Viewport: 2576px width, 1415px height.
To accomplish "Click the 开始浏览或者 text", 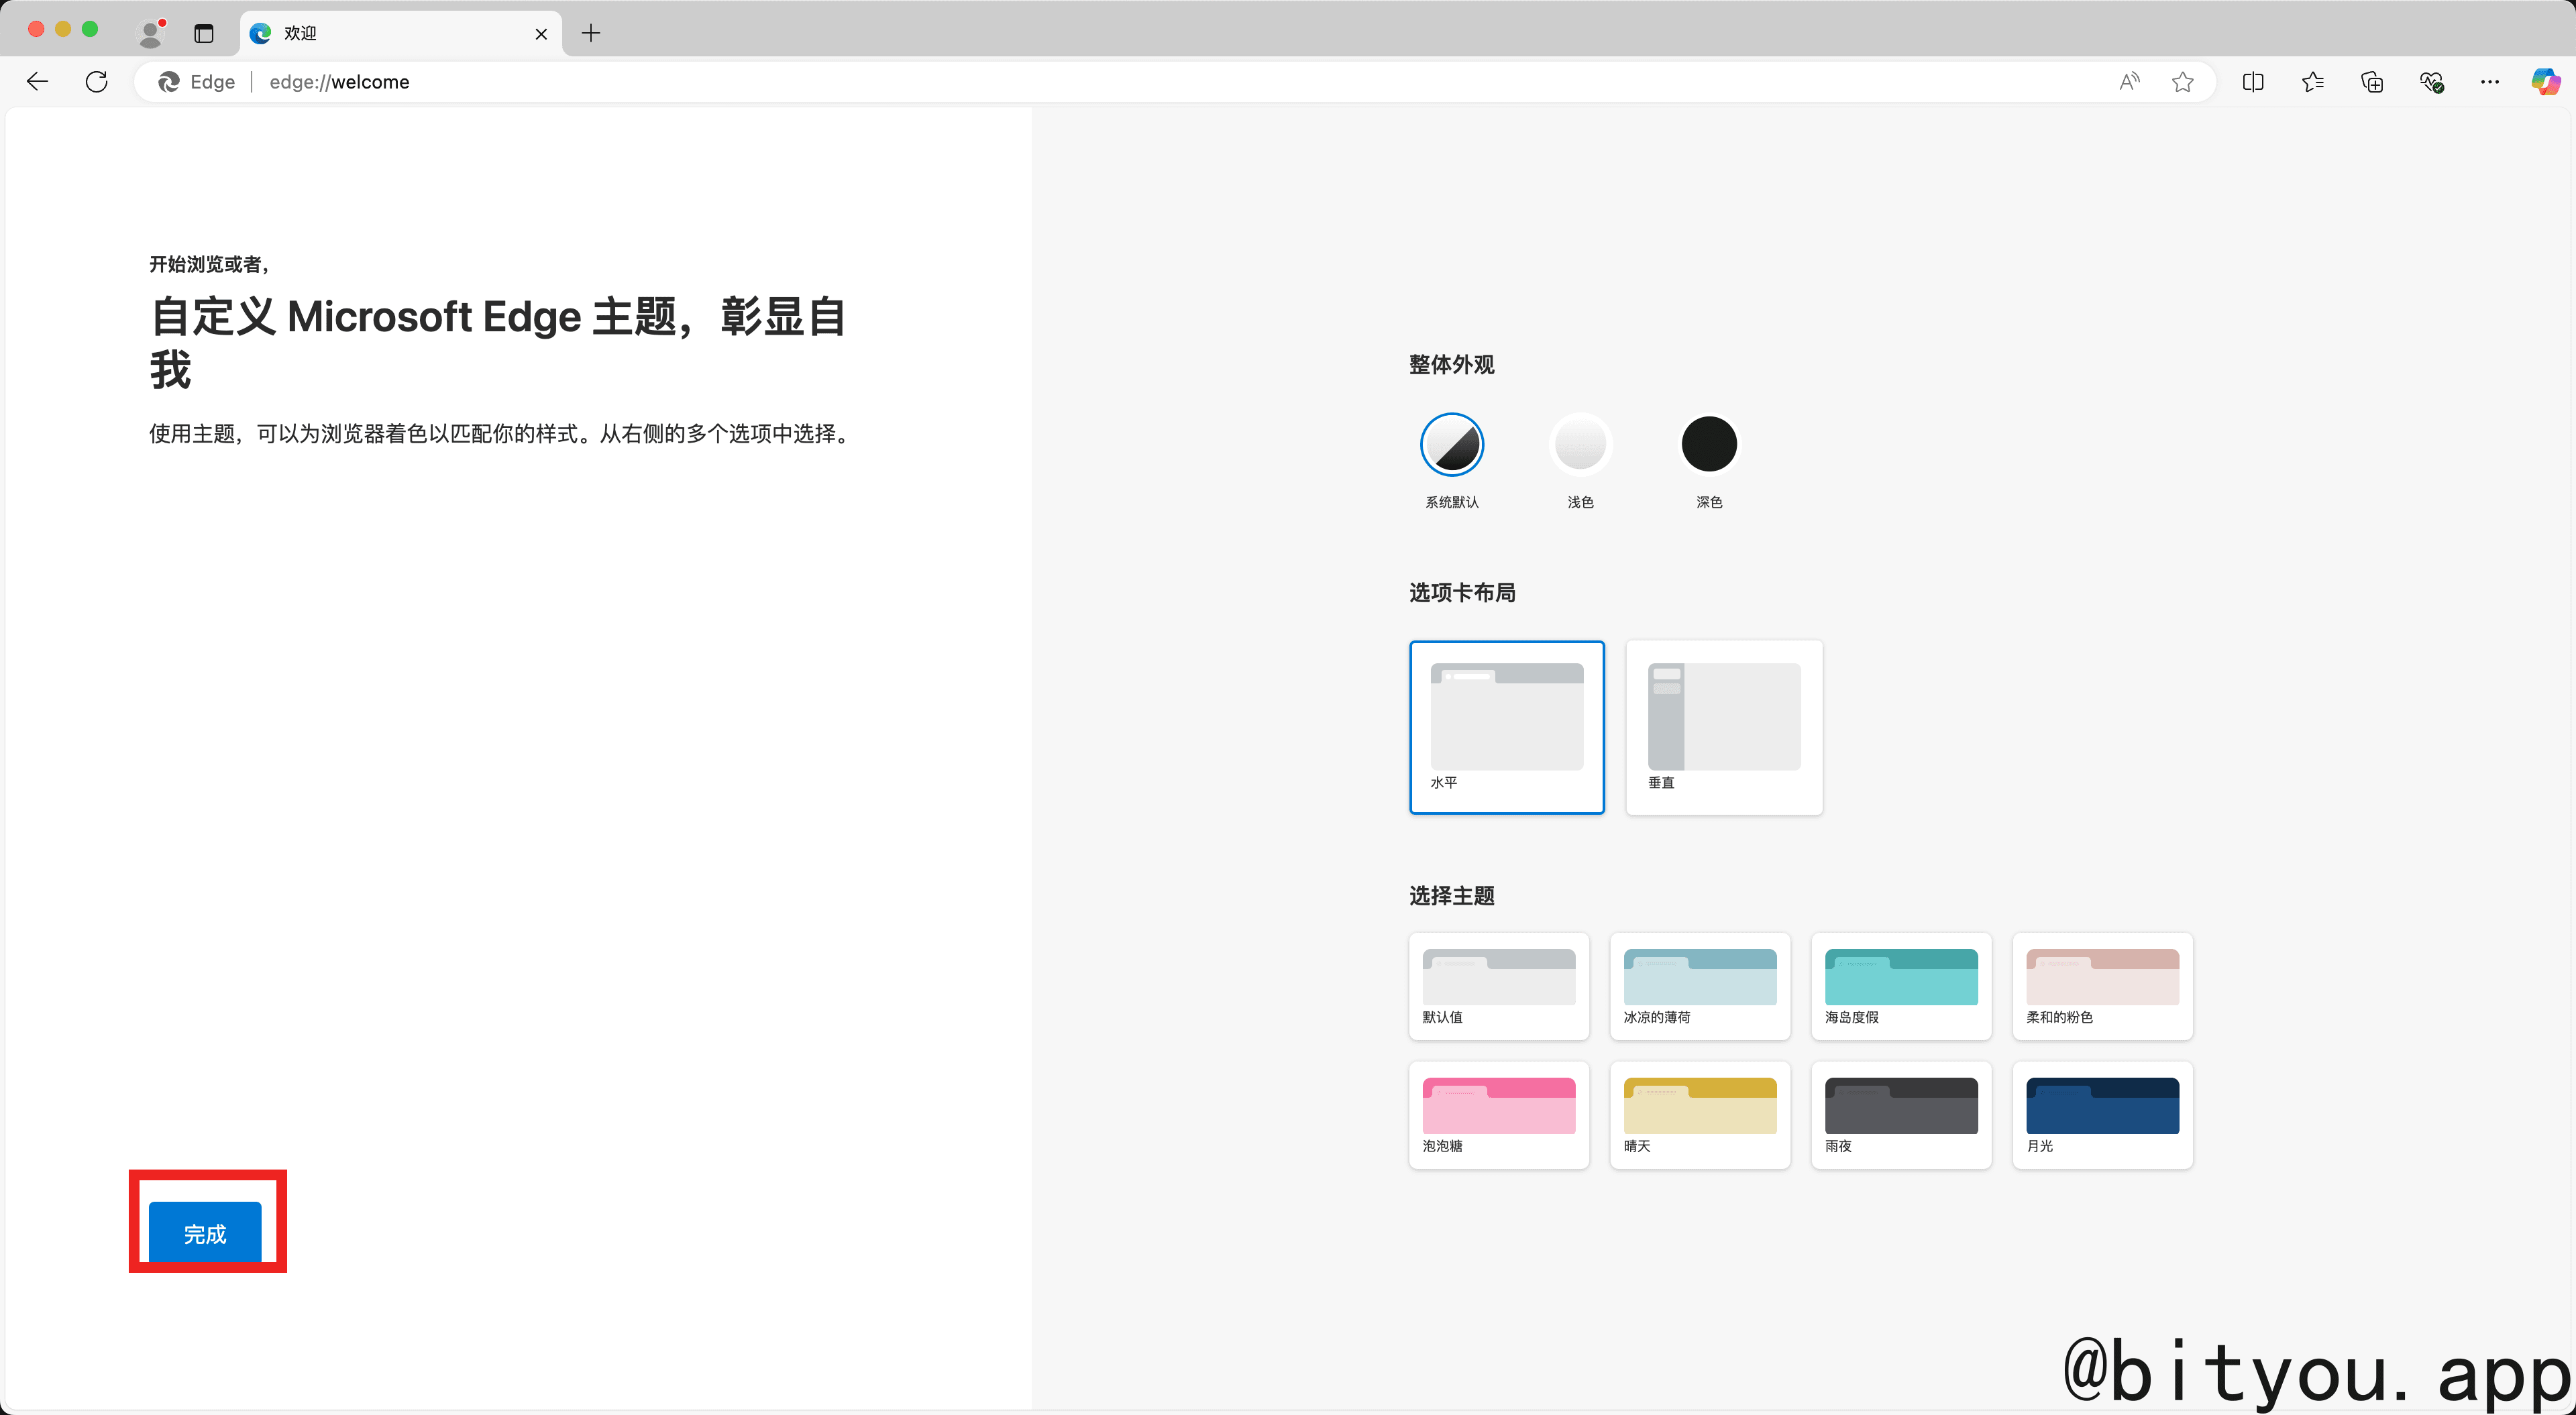I will (209, 264).
